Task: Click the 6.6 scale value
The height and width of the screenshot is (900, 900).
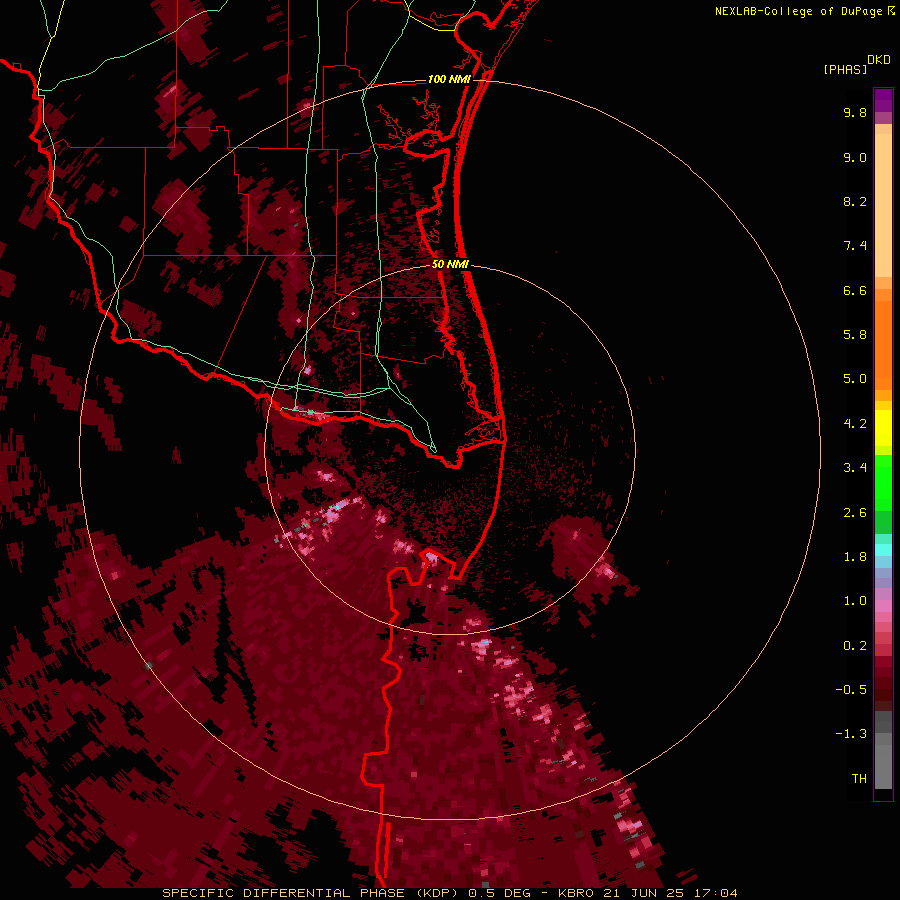Action: (x=855, y=290)
